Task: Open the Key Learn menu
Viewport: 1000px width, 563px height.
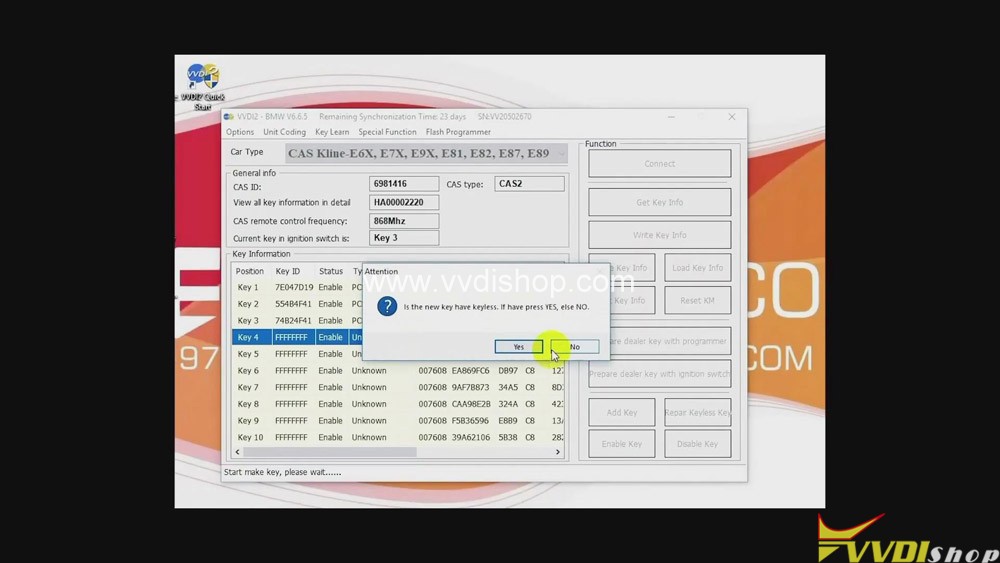Action: point(332,132)
